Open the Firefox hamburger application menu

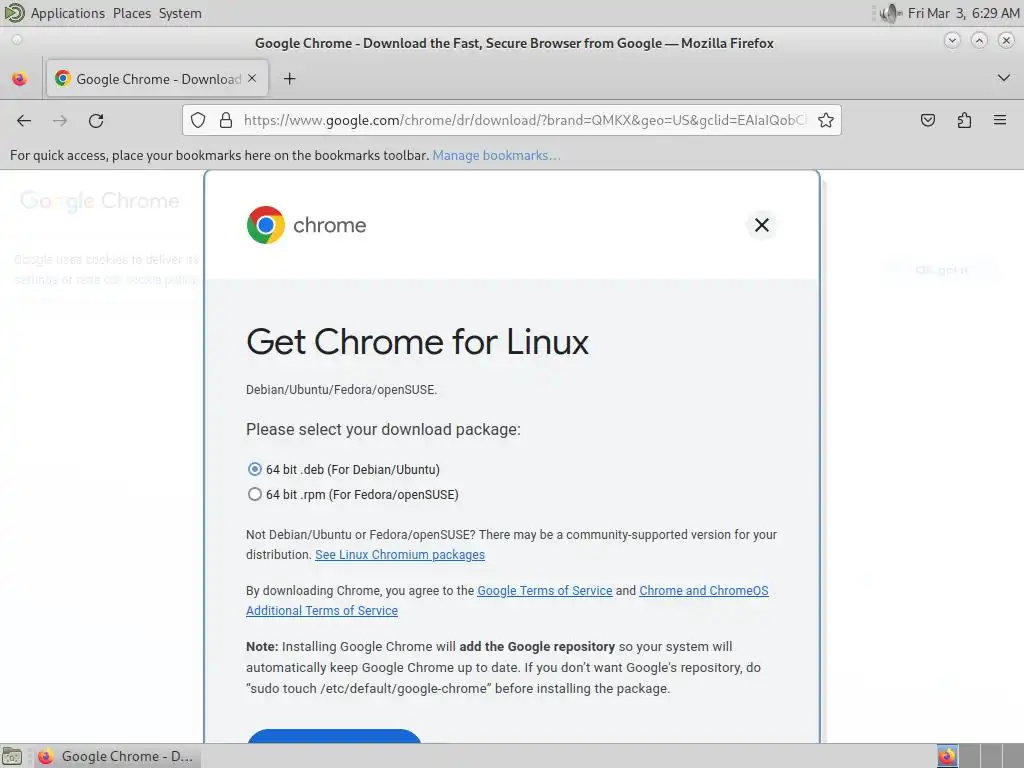(x=1000, y=120)
